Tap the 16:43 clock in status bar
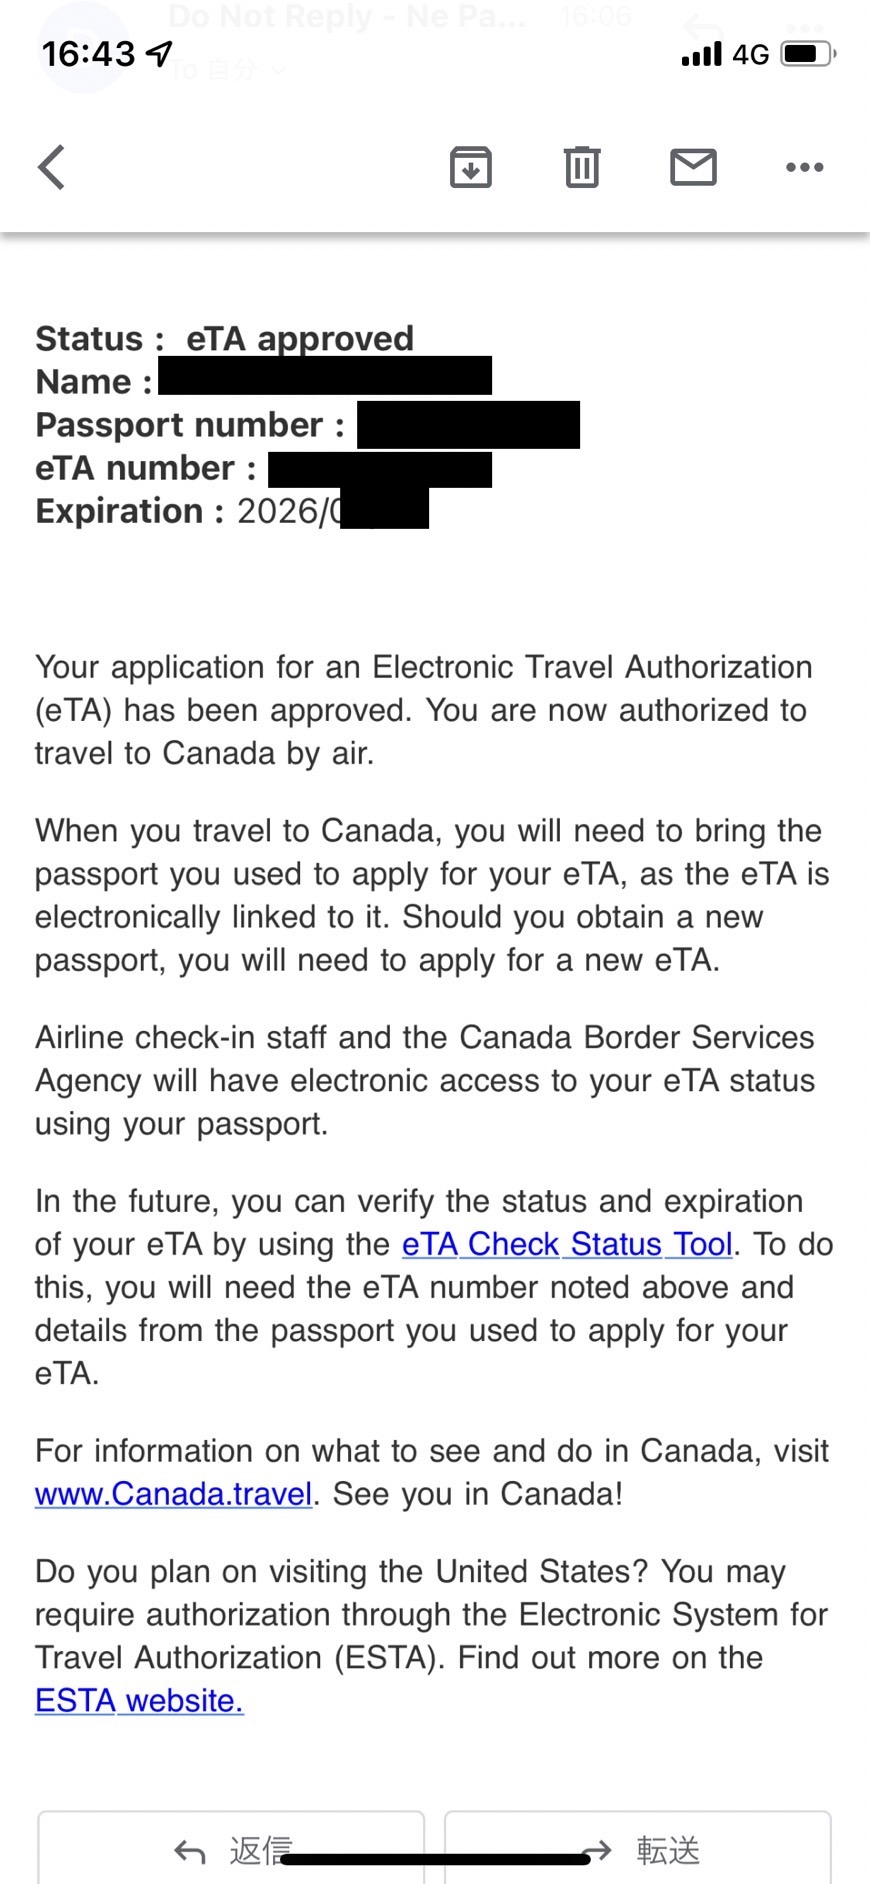The width and height of the screenshot is (870, 1884). (88, 54)
